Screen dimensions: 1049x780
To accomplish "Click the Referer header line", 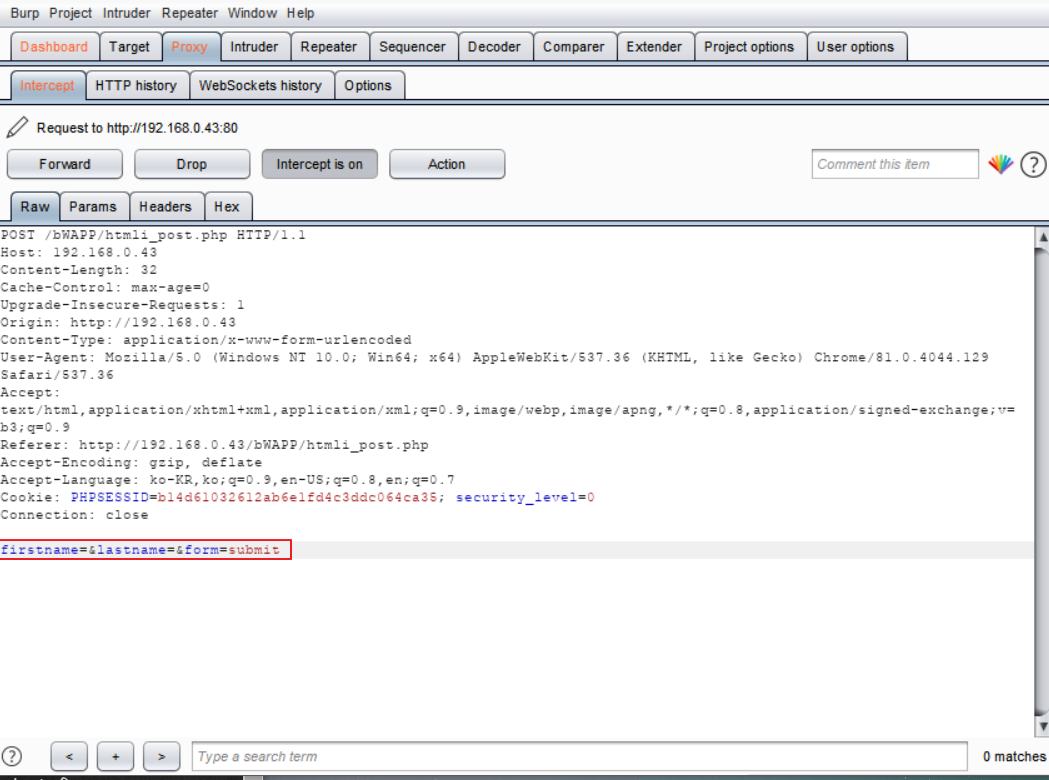I will coord(215,445).
